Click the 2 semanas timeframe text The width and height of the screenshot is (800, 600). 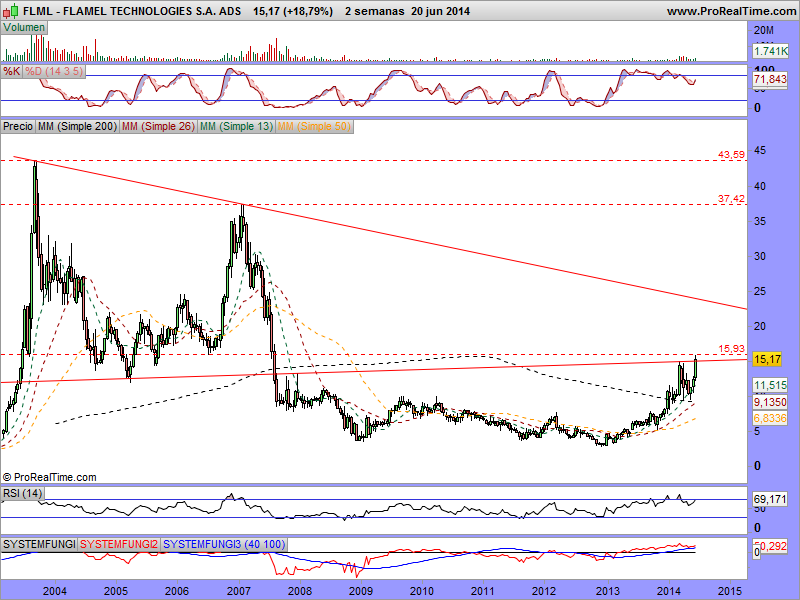(374, 11)
